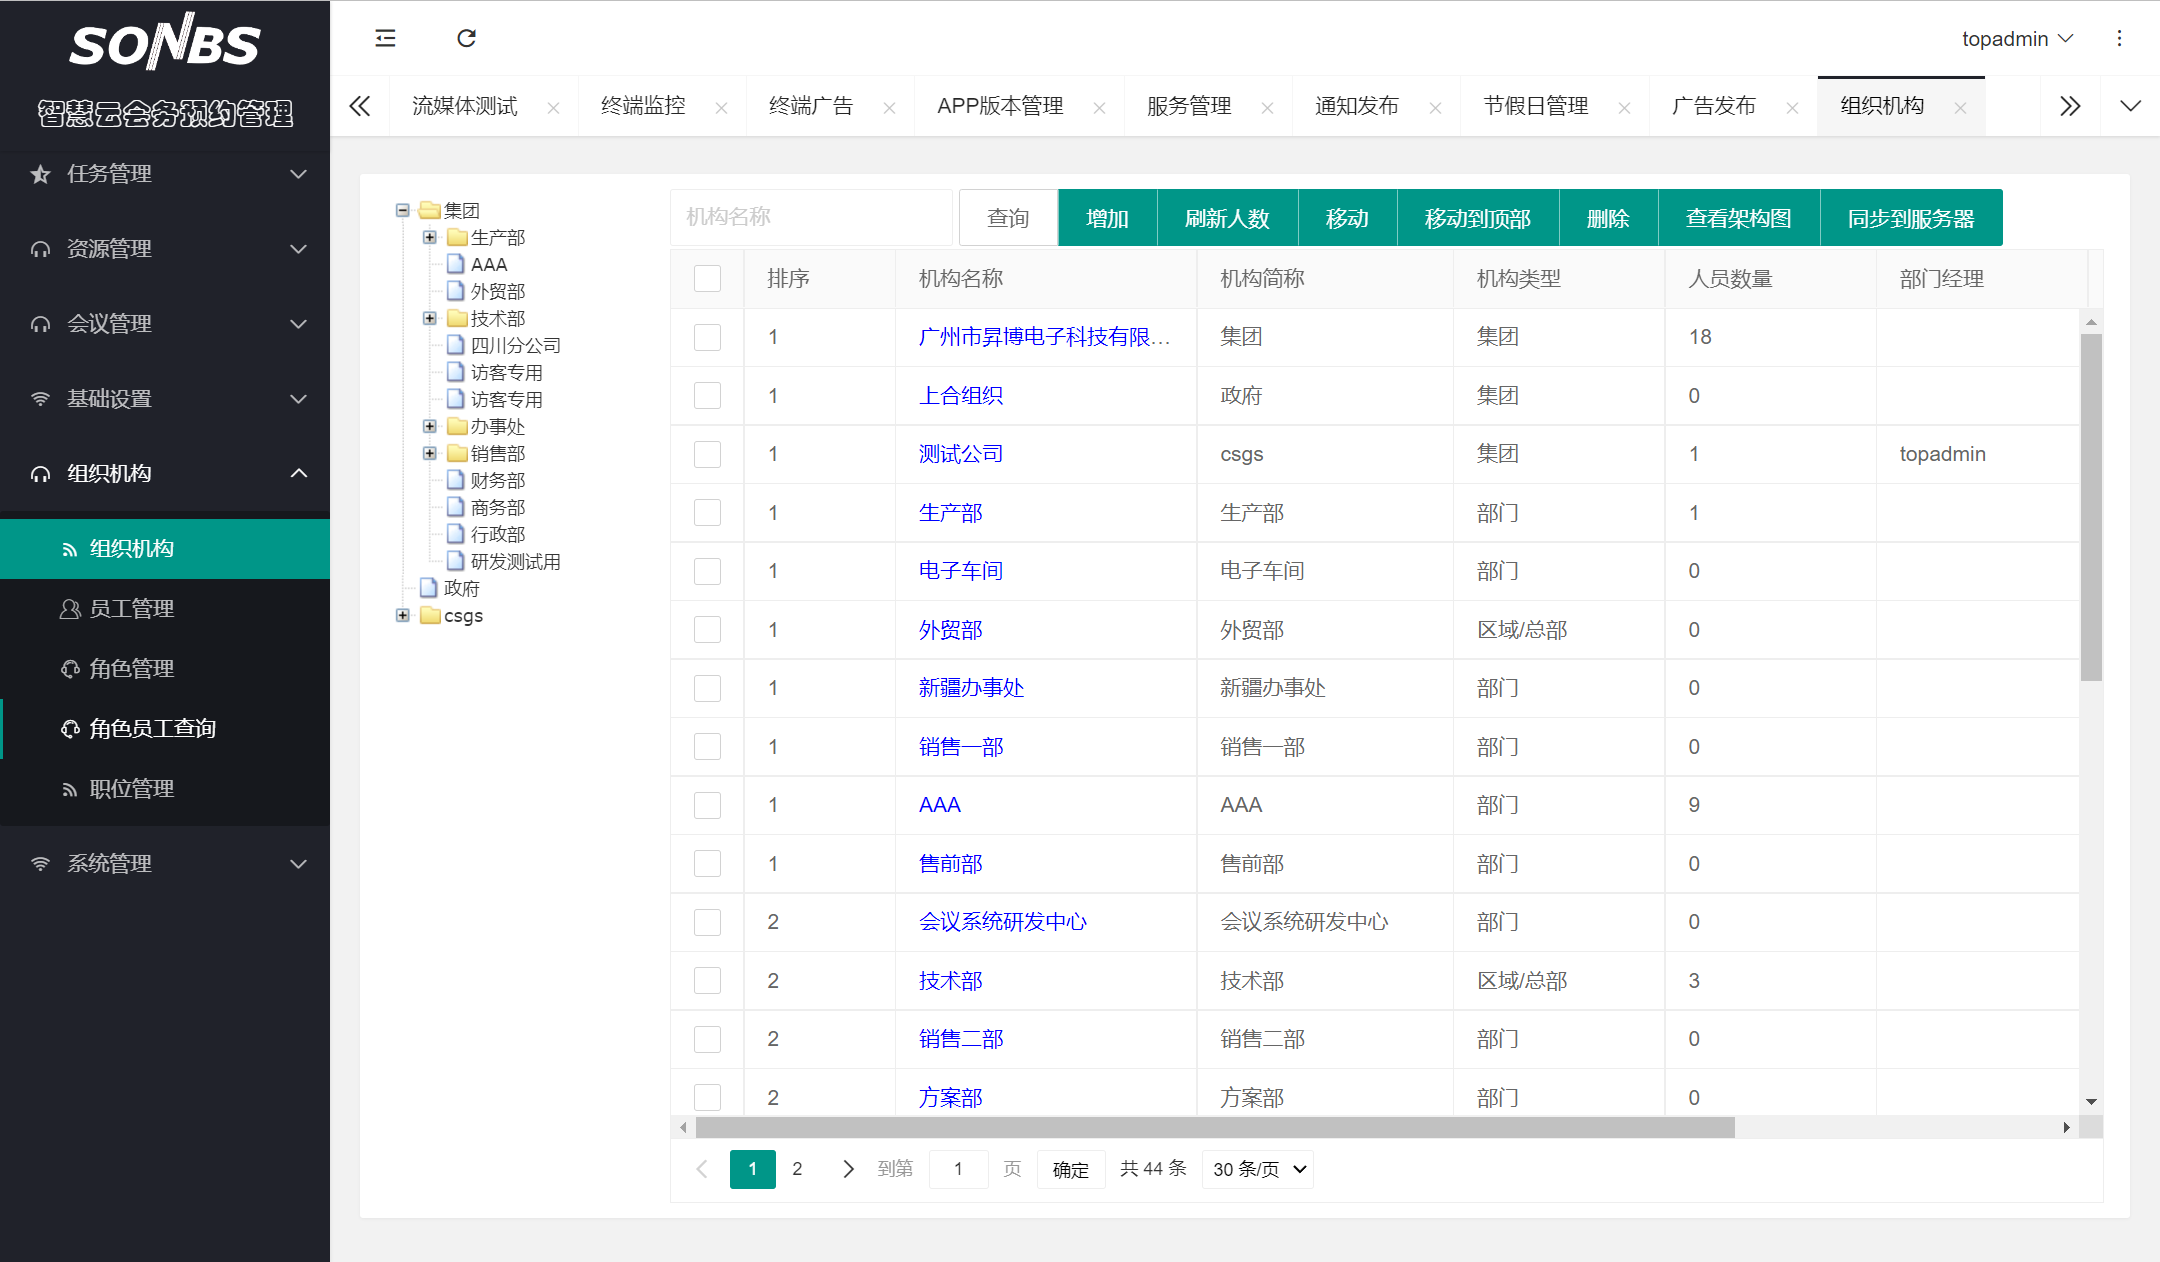
Task: Check the select-all header checkbox
Action: pyautogui.click(x=707, y=278)
